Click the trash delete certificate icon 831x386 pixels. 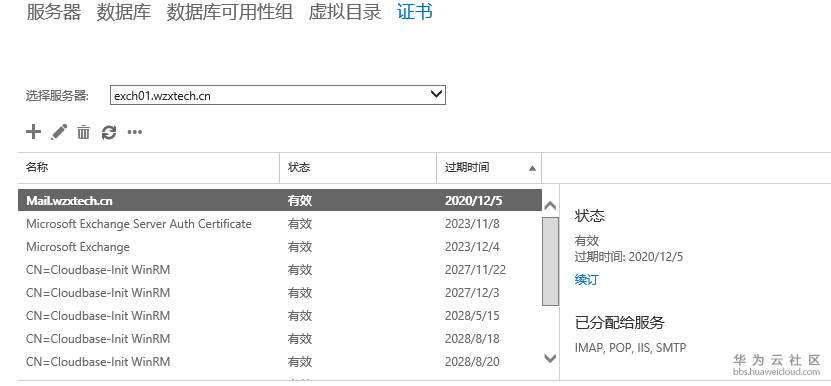click(83, 131)
